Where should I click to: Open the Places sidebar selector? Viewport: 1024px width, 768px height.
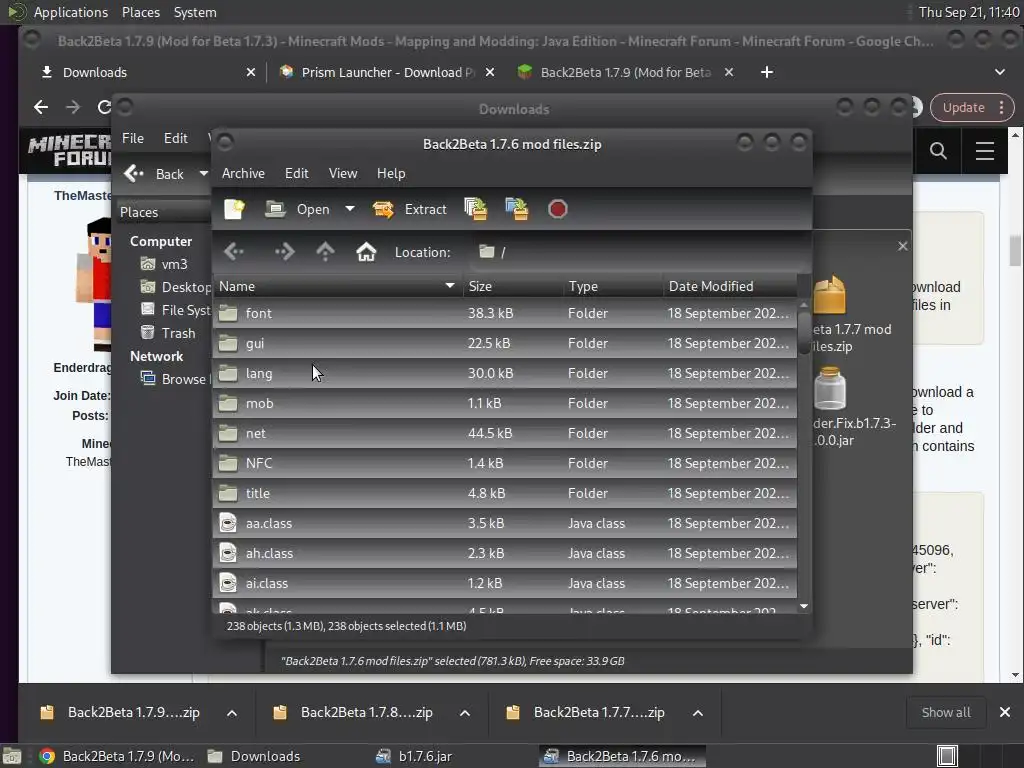[x=163, y=212]
